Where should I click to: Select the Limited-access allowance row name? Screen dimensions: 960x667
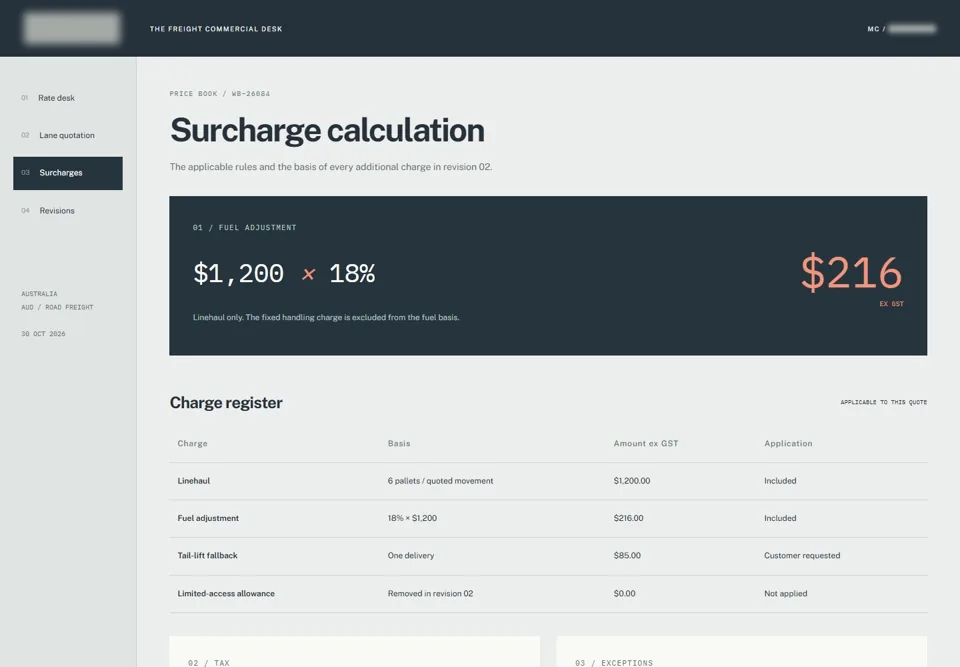coord(226,594)
